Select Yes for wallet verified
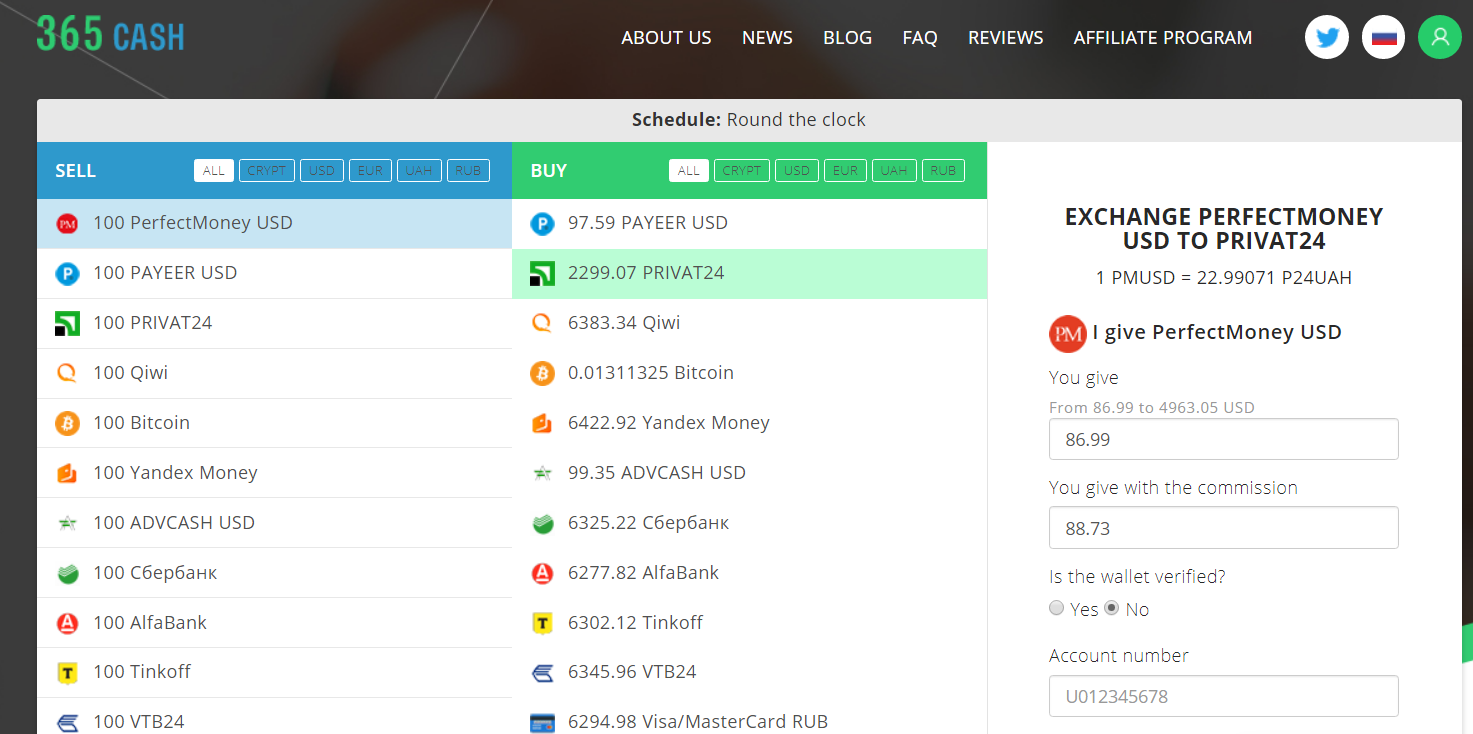The height and width of the screenshot is (734, 1473). (1057, 608)
